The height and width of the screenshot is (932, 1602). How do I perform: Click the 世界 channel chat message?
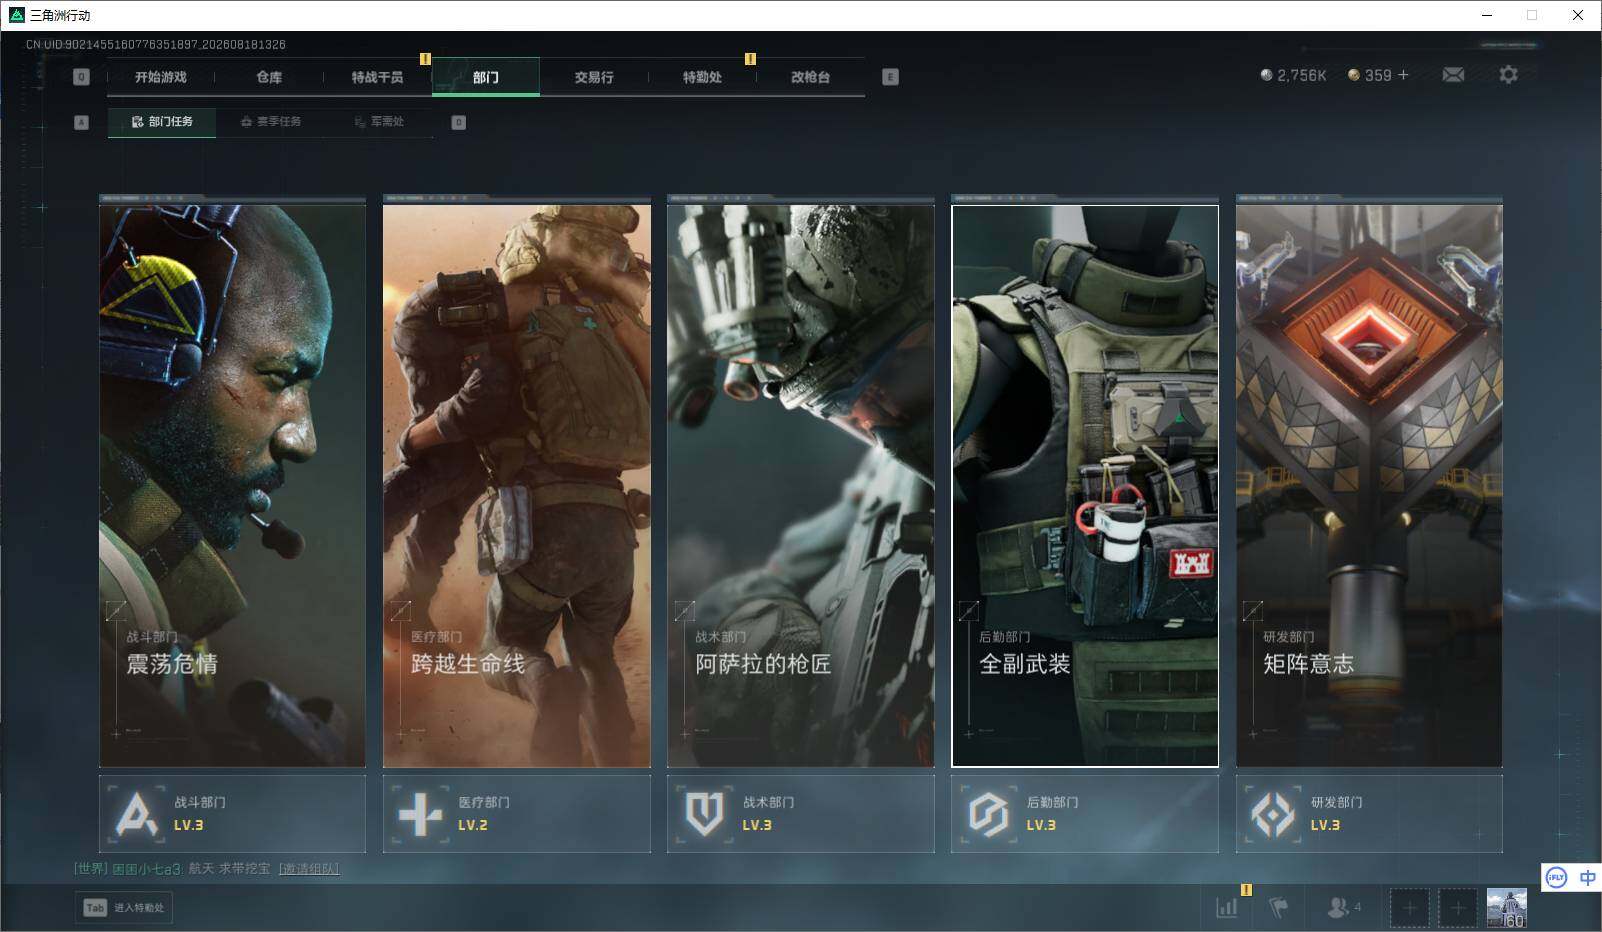pos(206,868)
